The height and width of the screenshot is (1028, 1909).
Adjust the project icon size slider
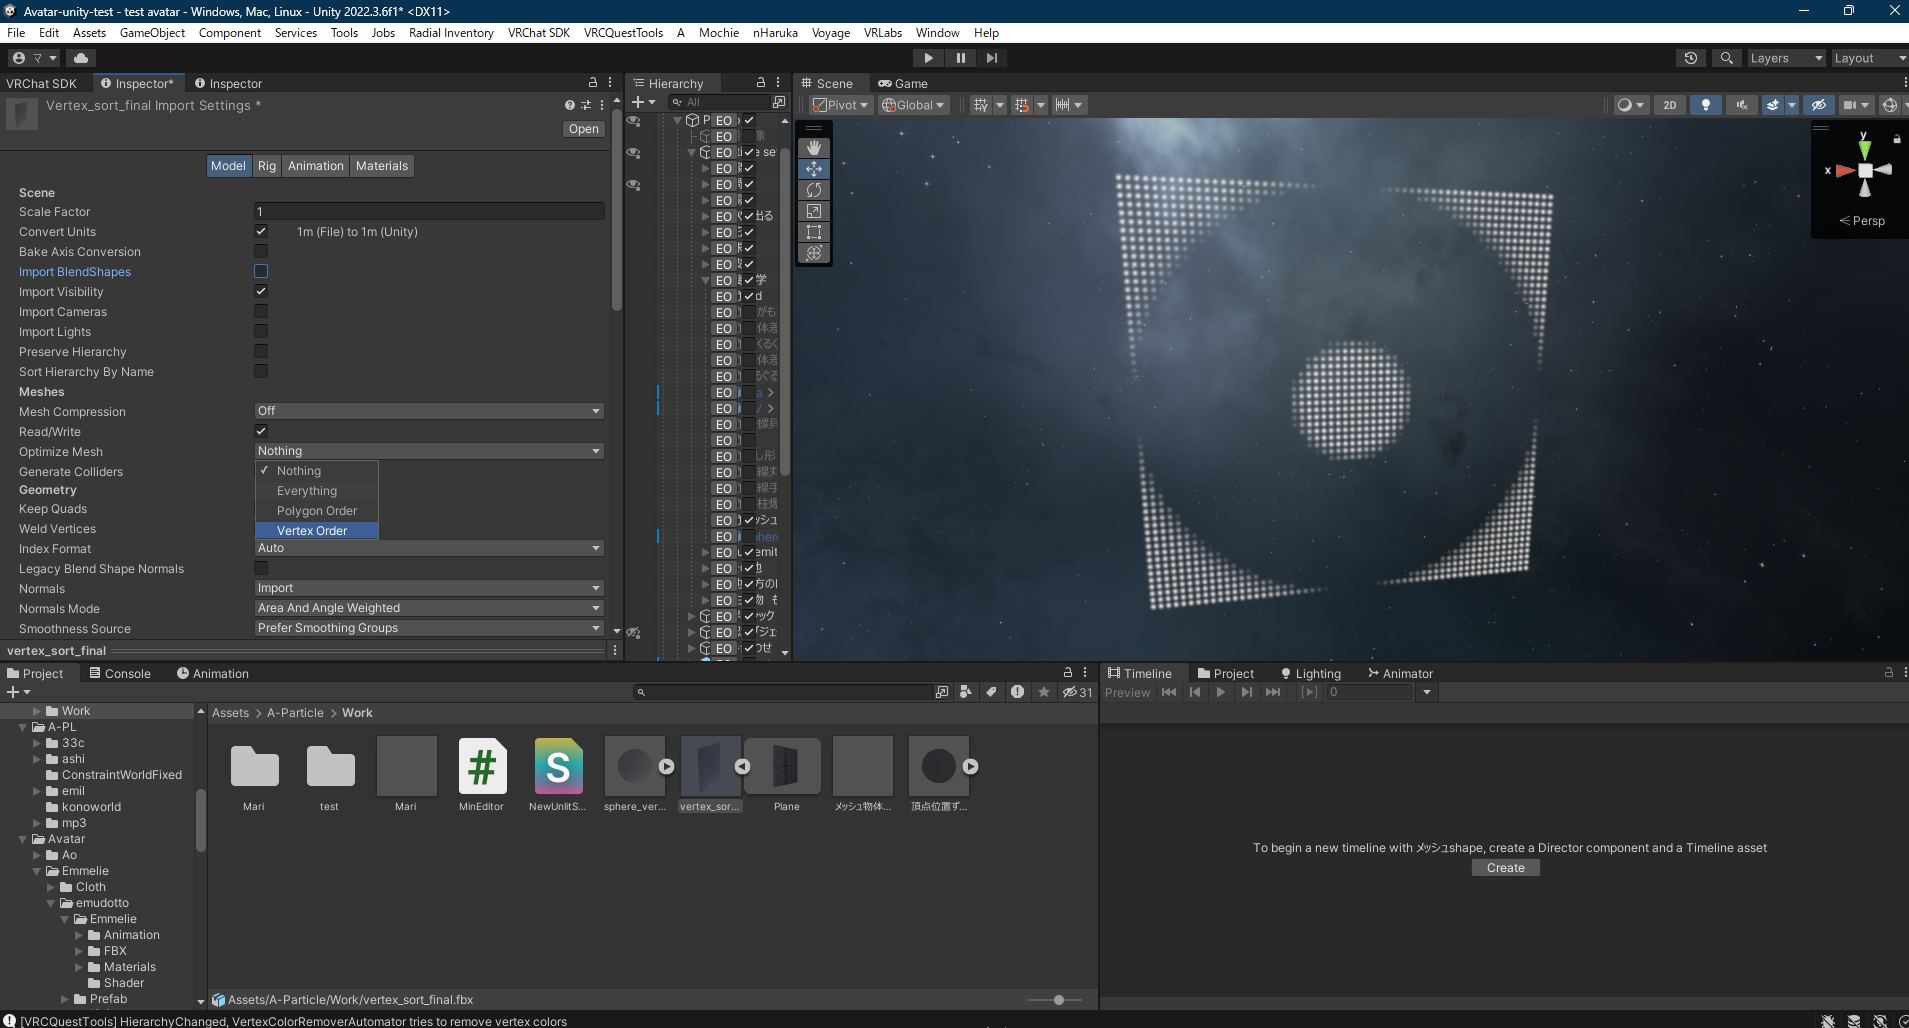(1059, 1000)
